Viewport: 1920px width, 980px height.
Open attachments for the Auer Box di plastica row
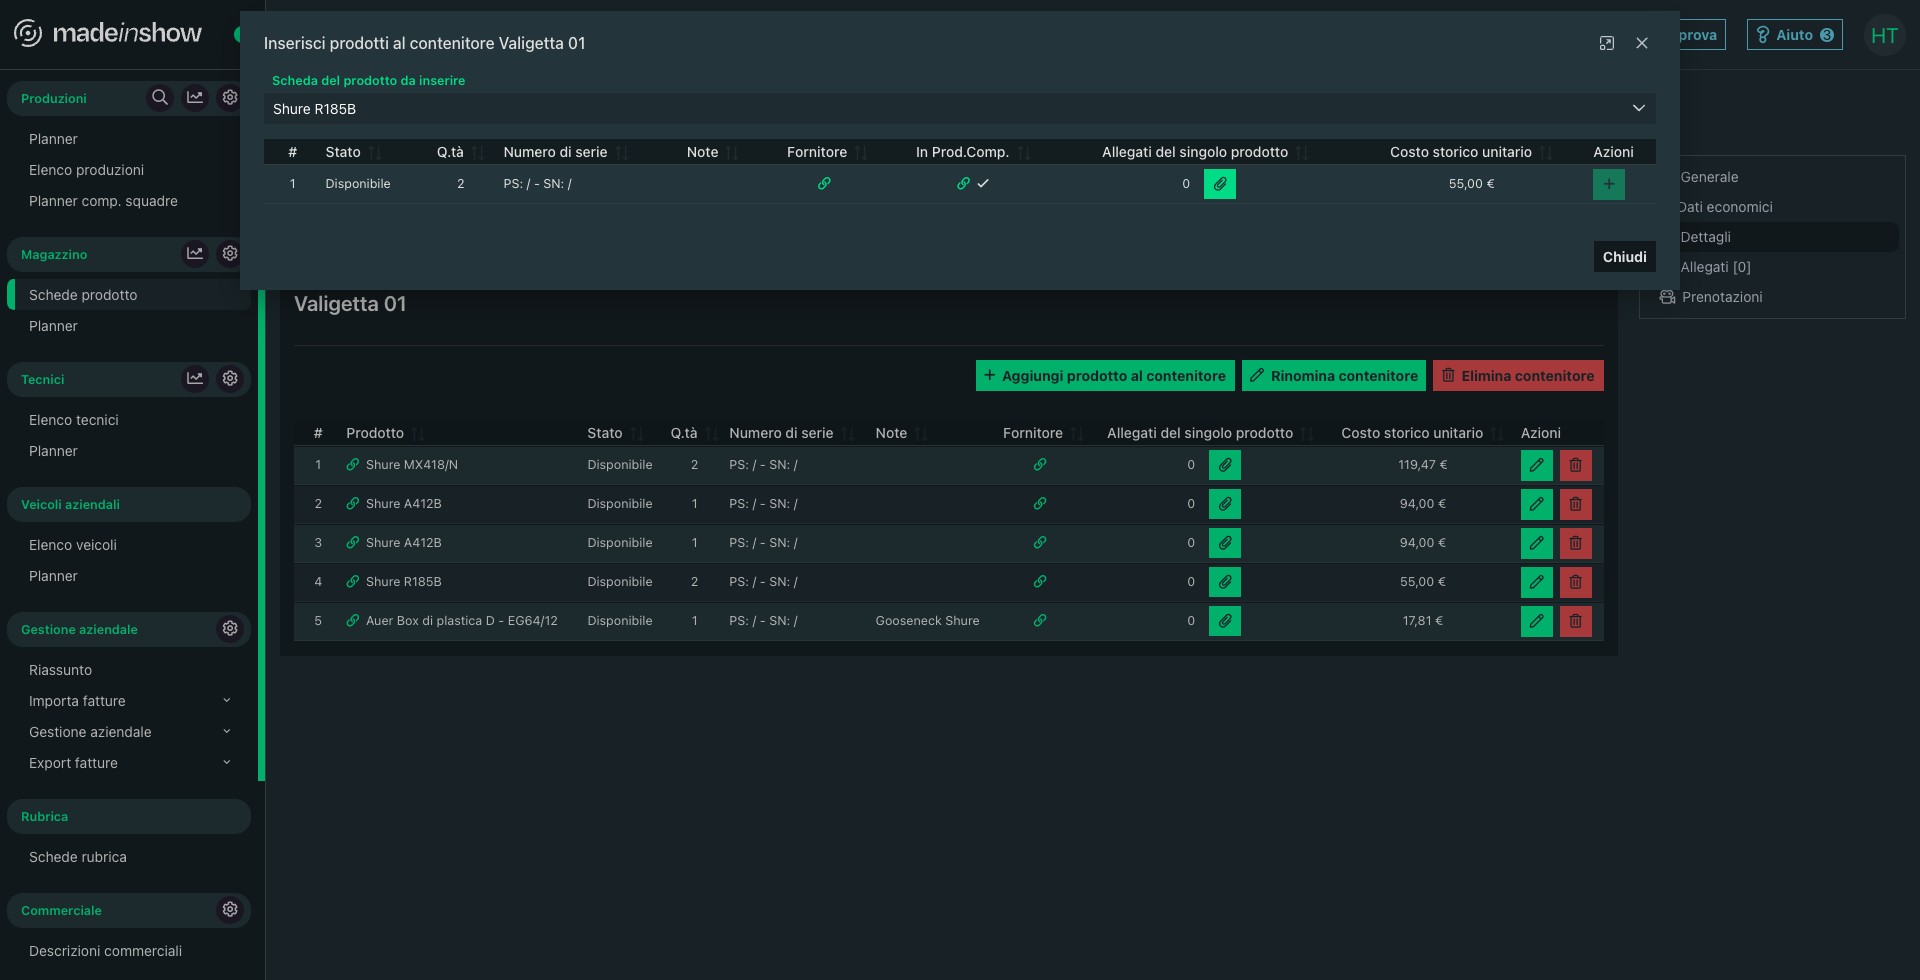(1225, 621)
